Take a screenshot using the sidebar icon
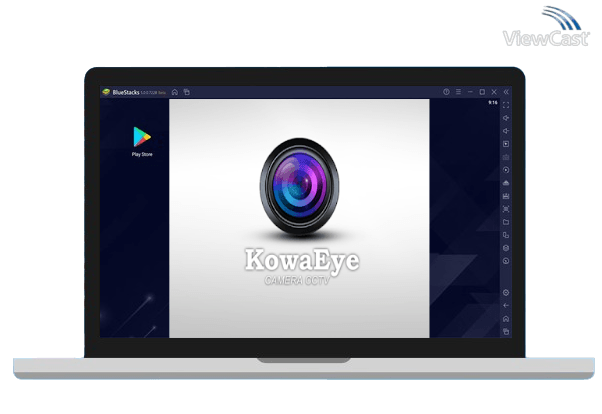The image size is (602, 414). pos(506,209)
